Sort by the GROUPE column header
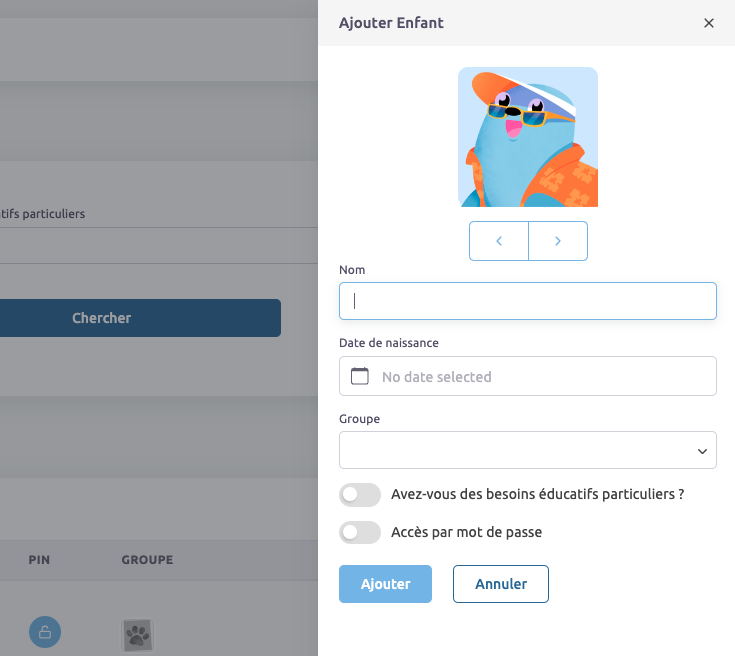735x656 pixels. point(147,560)
